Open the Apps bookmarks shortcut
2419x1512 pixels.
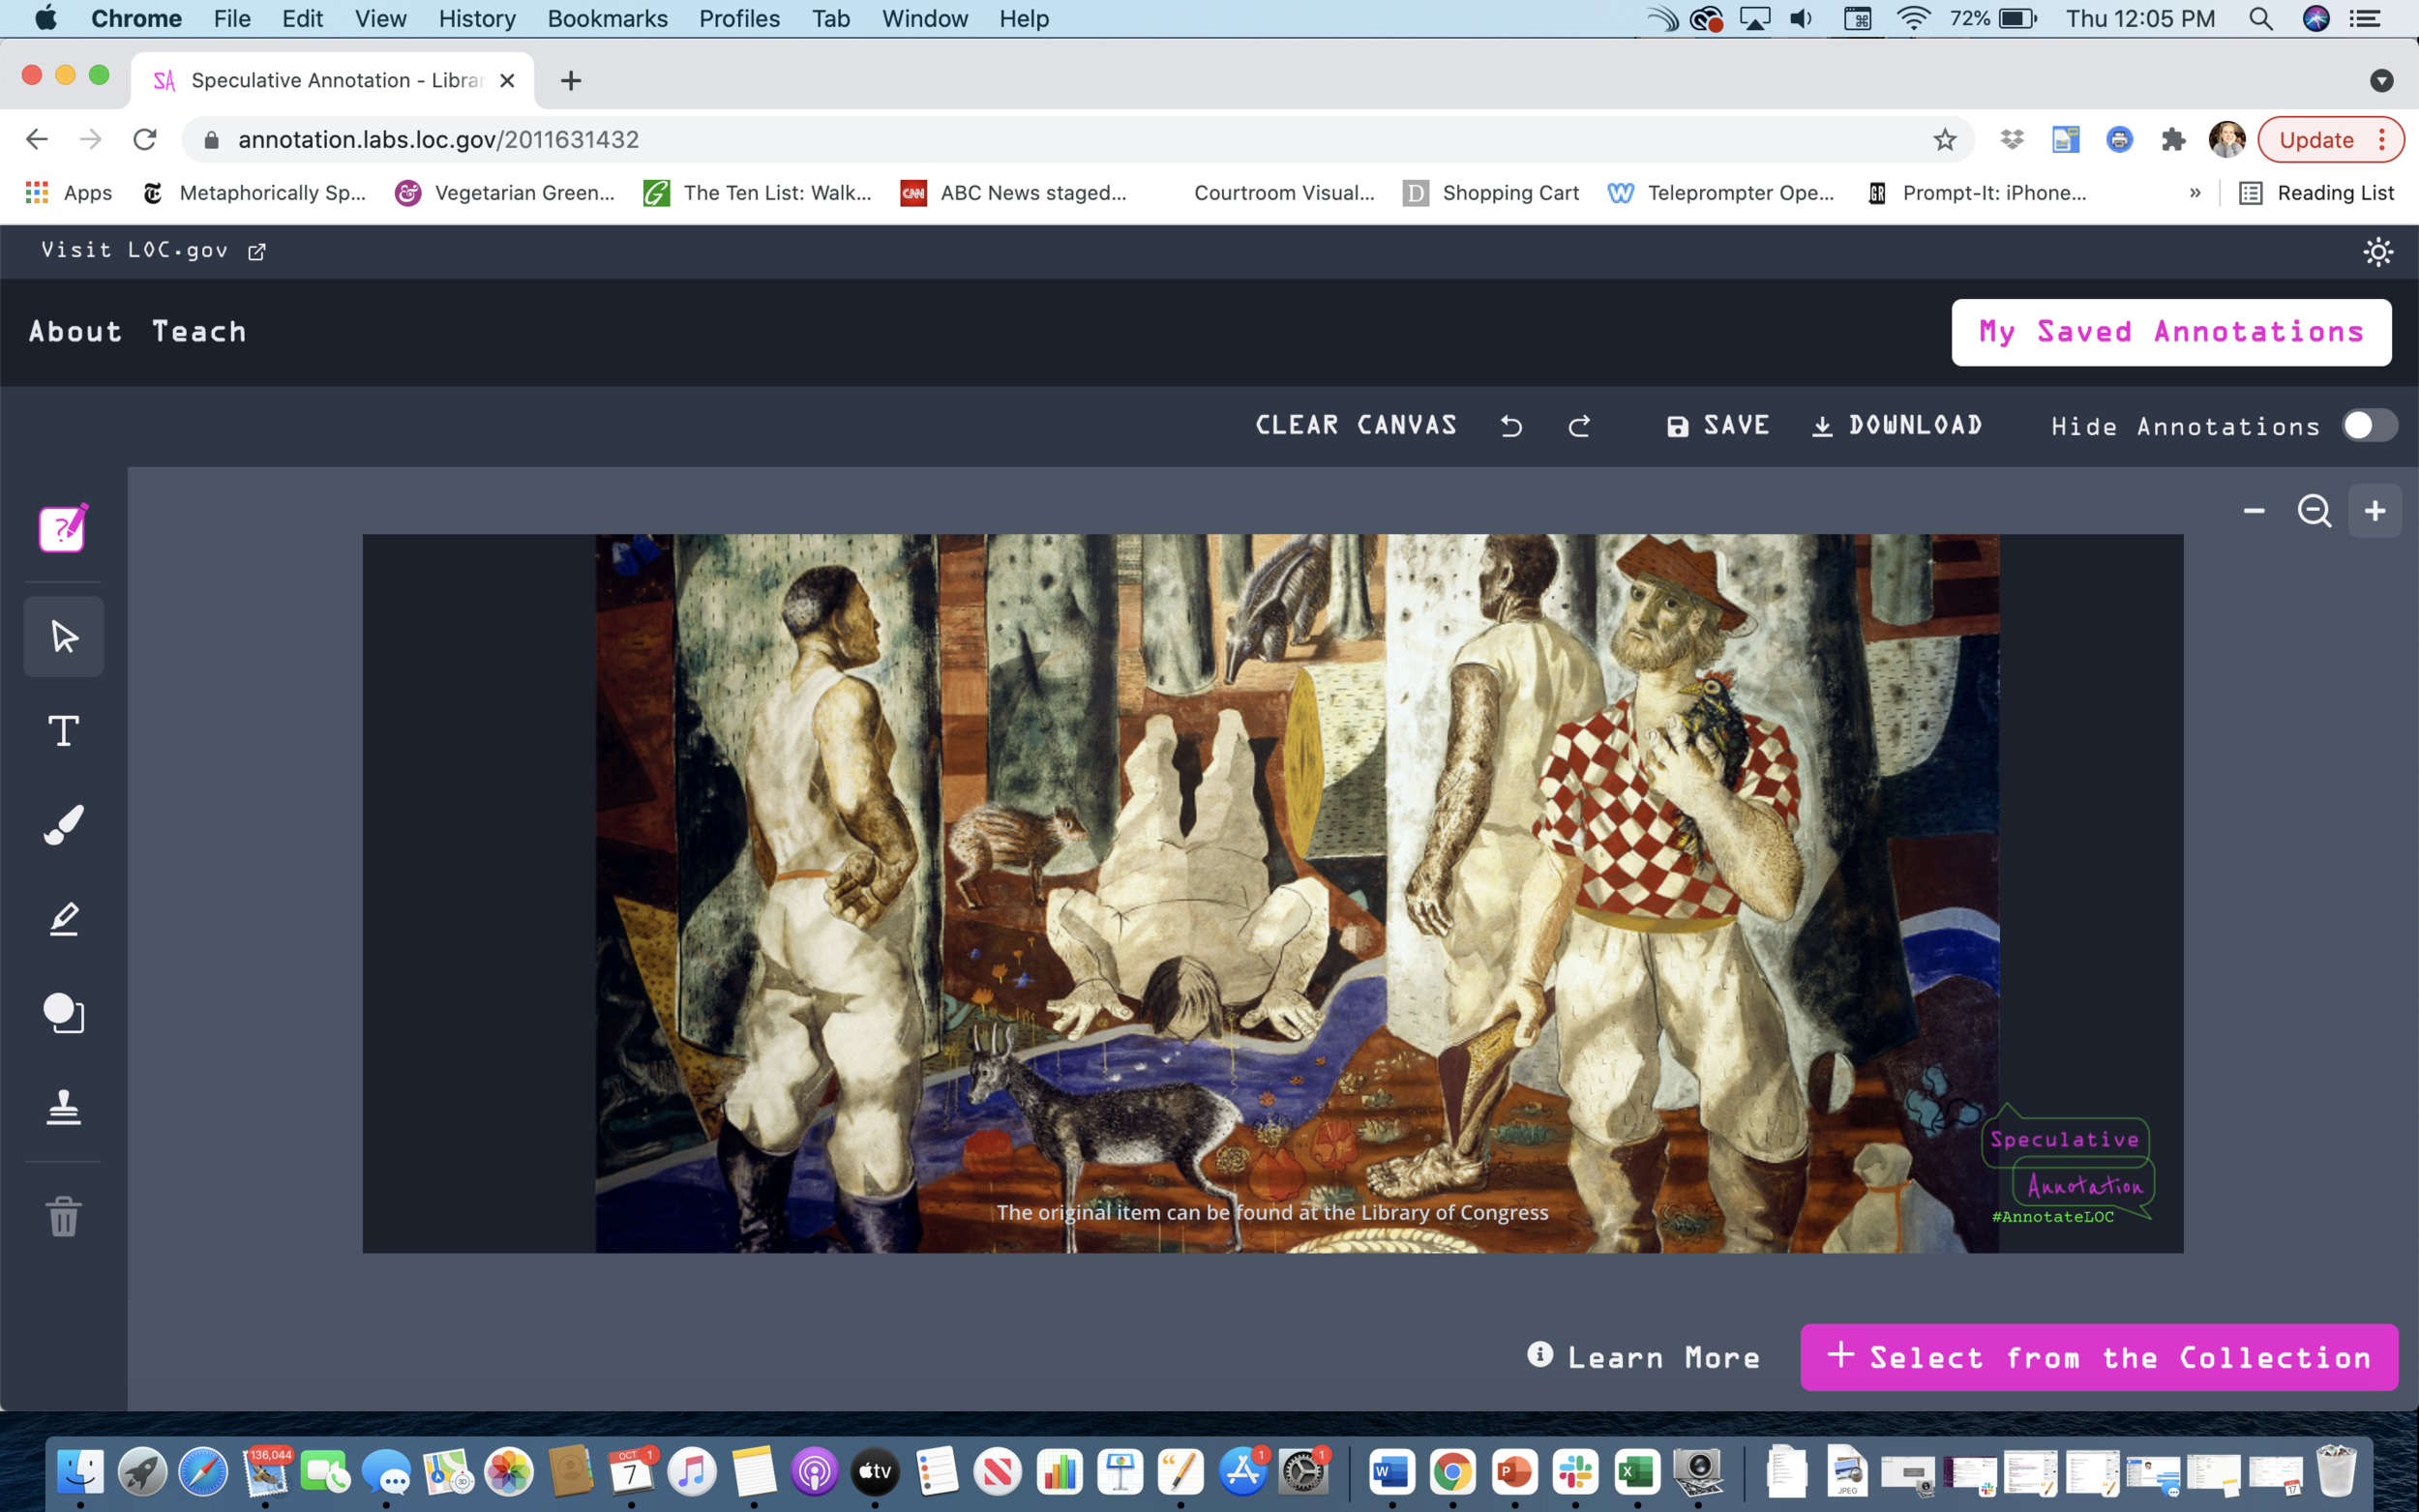click(x=69, y=193)
